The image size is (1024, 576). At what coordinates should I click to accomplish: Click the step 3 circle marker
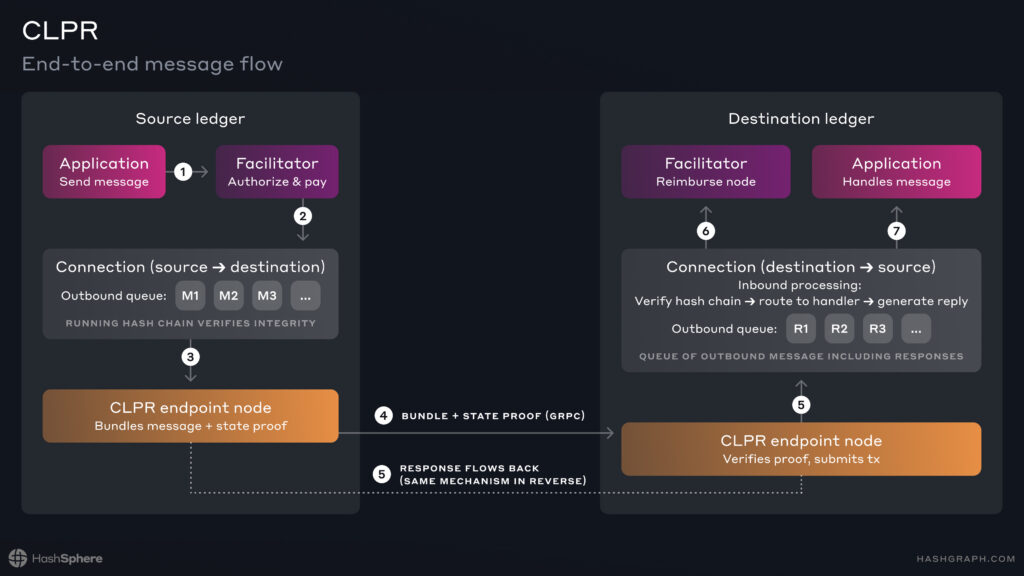(190, 357)
